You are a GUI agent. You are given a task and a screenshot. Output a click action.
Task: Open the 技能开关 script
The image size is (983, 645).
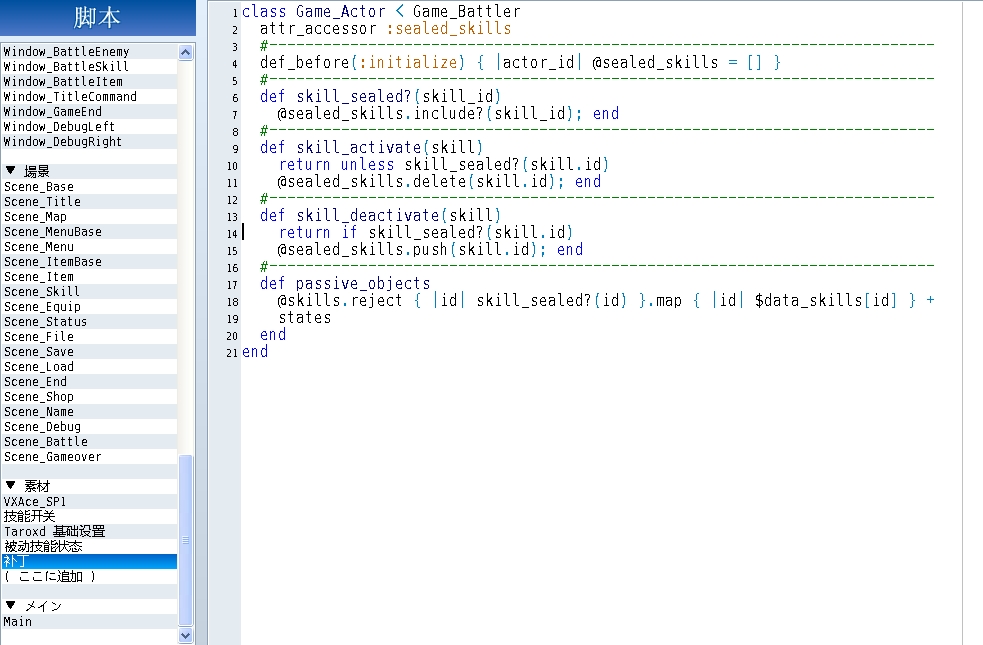[90, 517]
